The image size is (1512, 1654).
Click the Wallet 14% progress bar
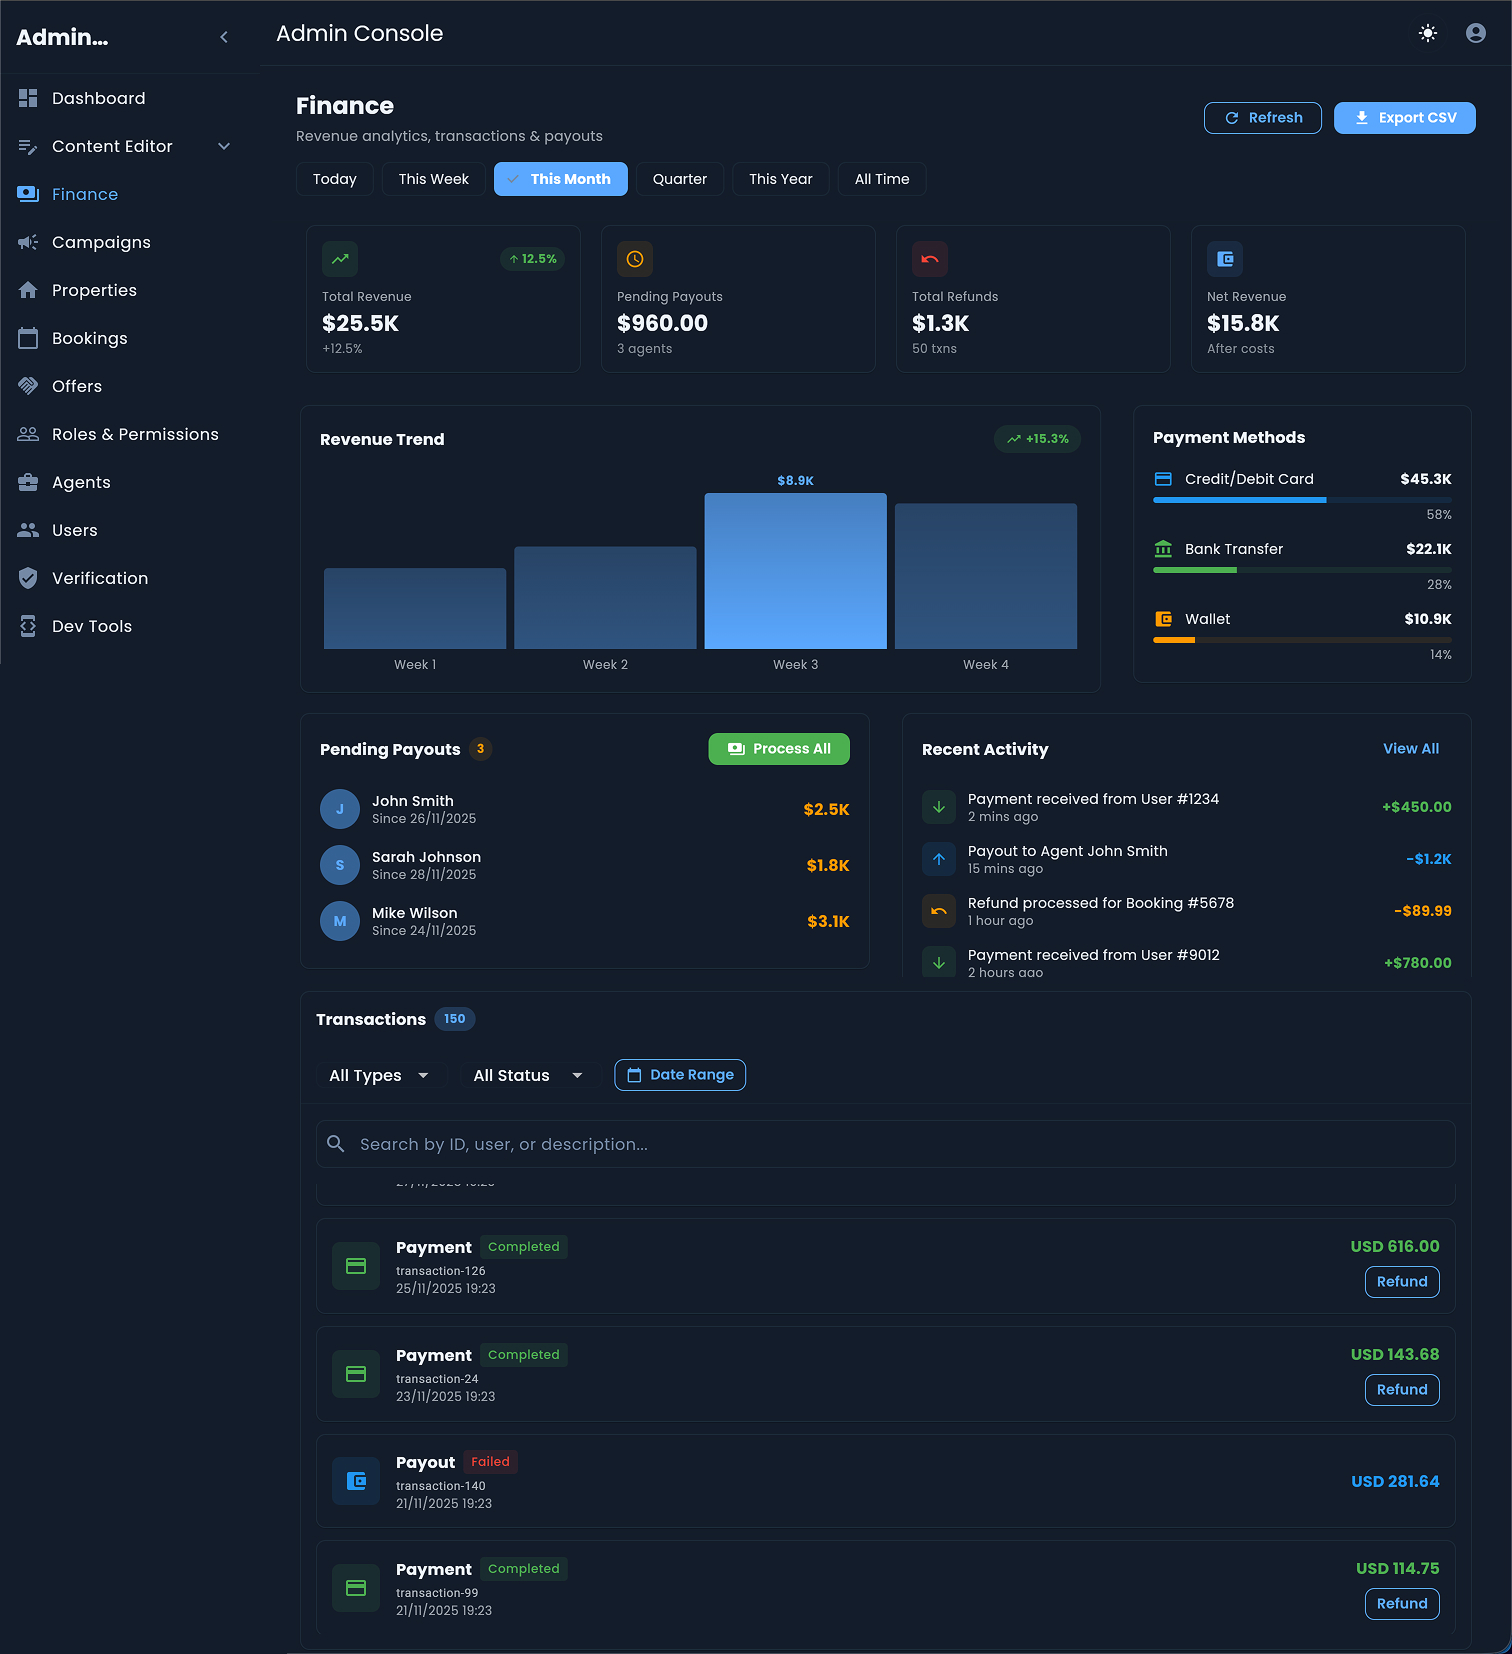(1302, 640)
